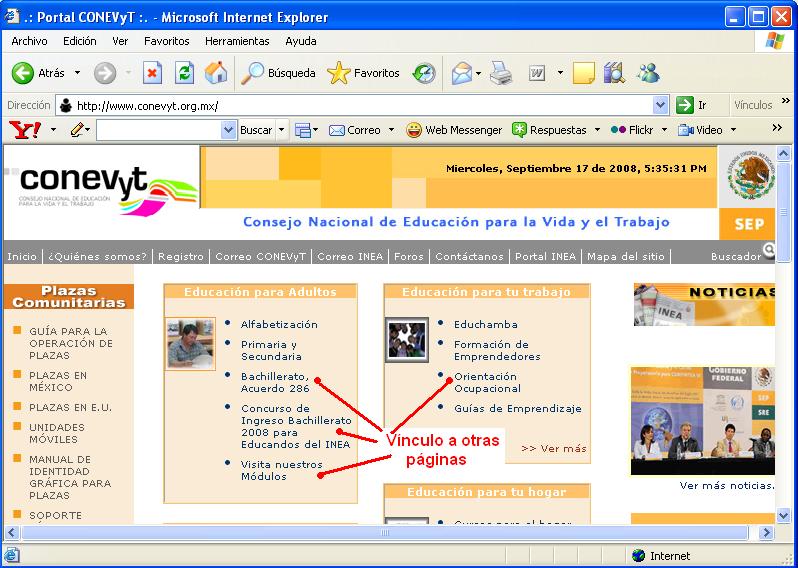This screenshot has width=798, height=568.
Task: Click the horizontal scrollbar thumb
Action: (385, 533)
